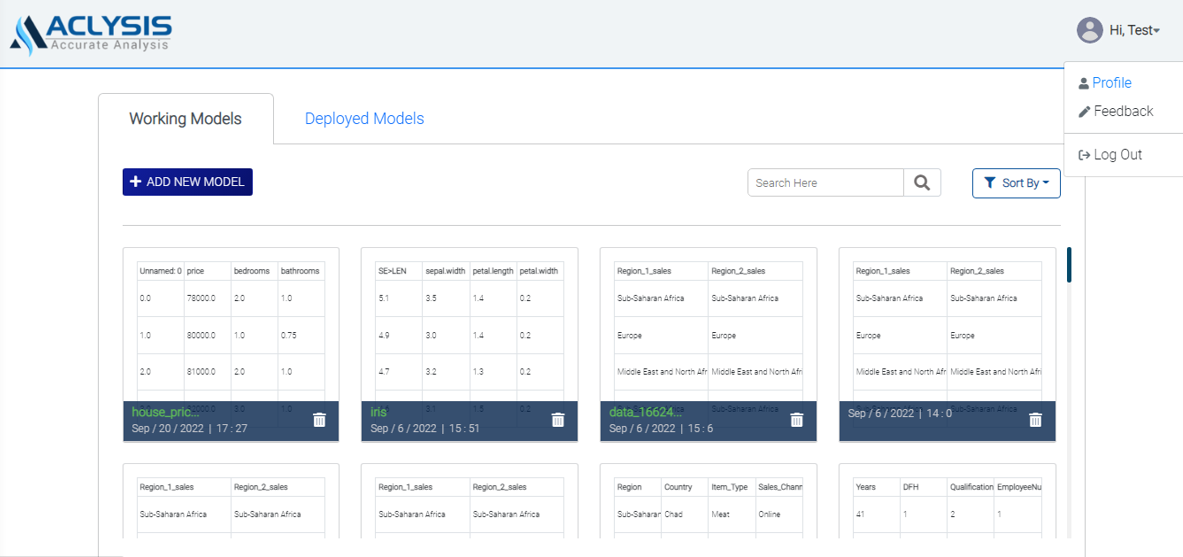Choose Feedback in user menu

1123,111
